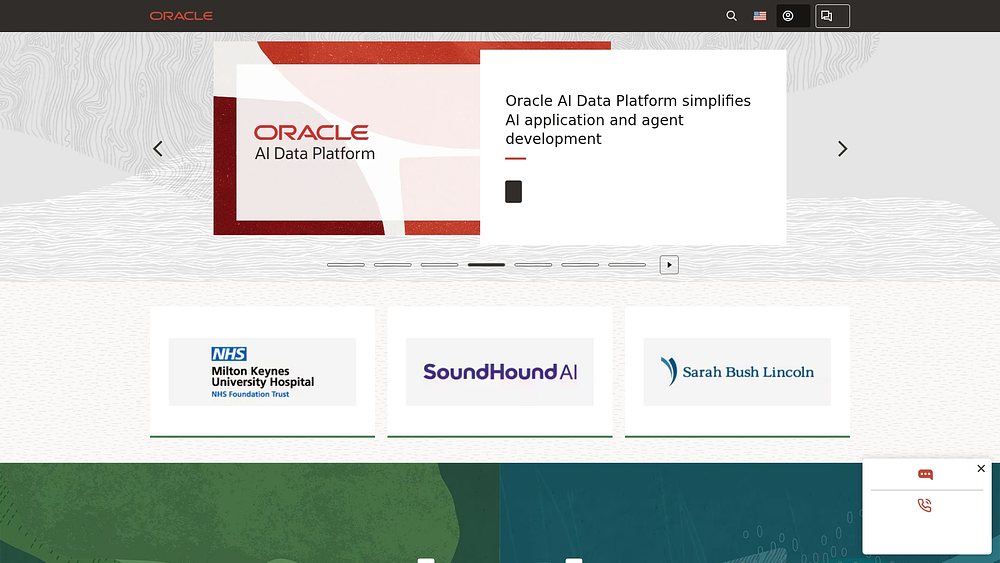
Task: Click the Oracle logo in header
Action: pos(181,16)
